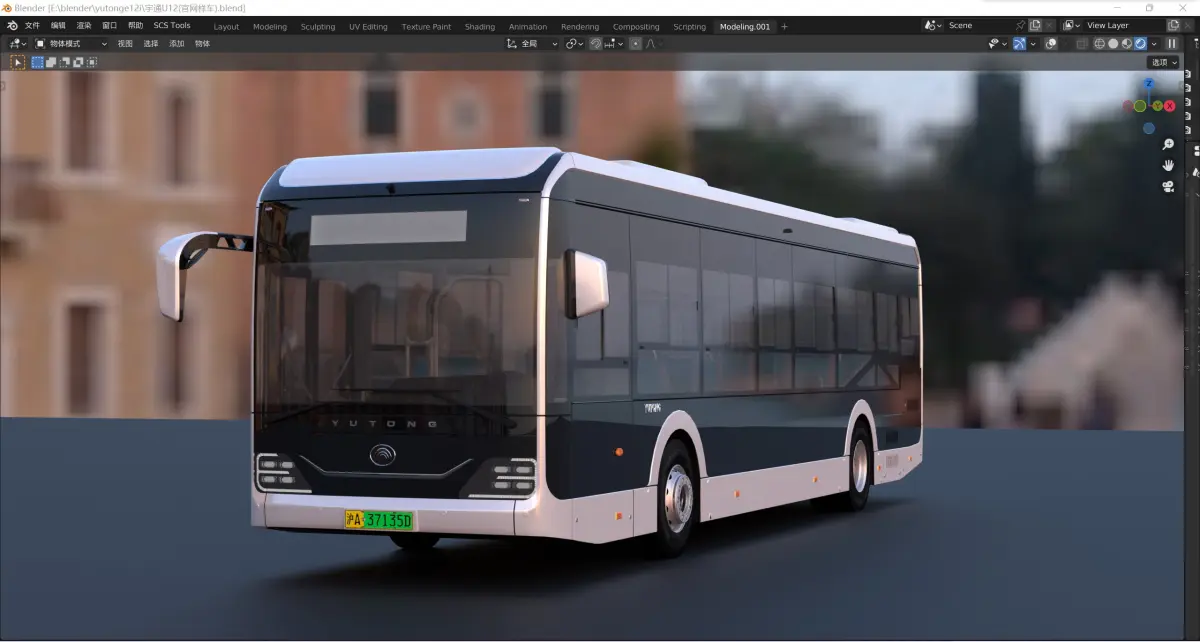1200x642 pixels.
Task: Switch to wireframe viewport shading
Action: tap(1099, 44)
